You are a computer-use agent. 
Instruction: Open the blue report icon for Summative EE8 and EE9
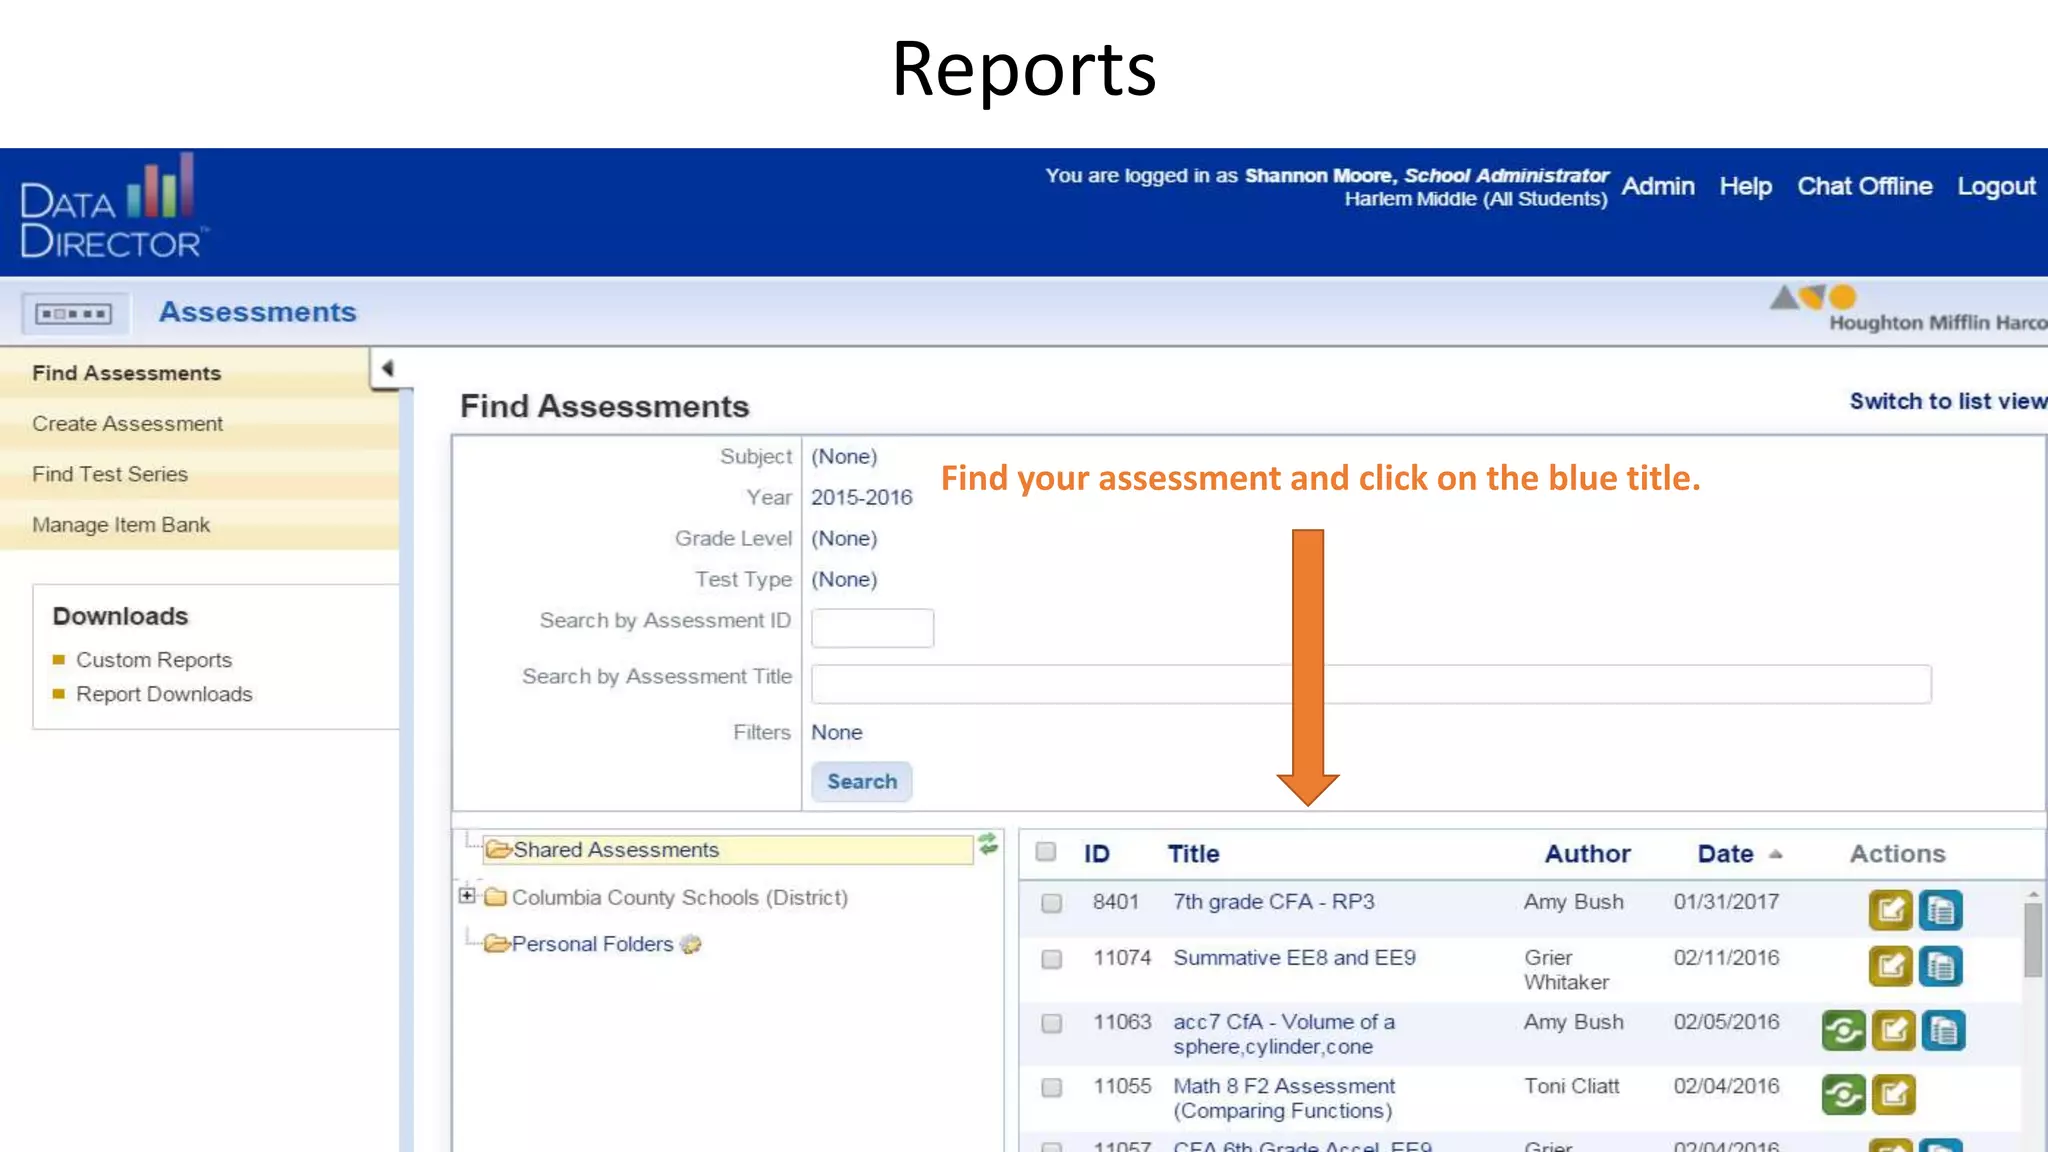pyautogui.click(x=1941, y=966)
